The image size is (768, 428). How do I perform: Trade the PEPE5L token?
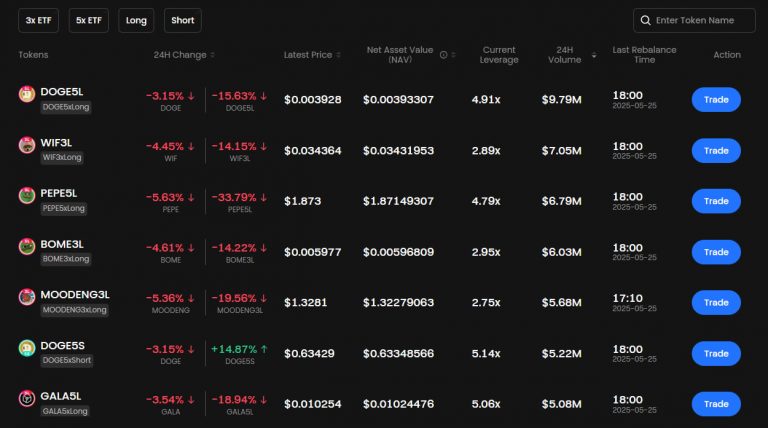coord(716,201)
